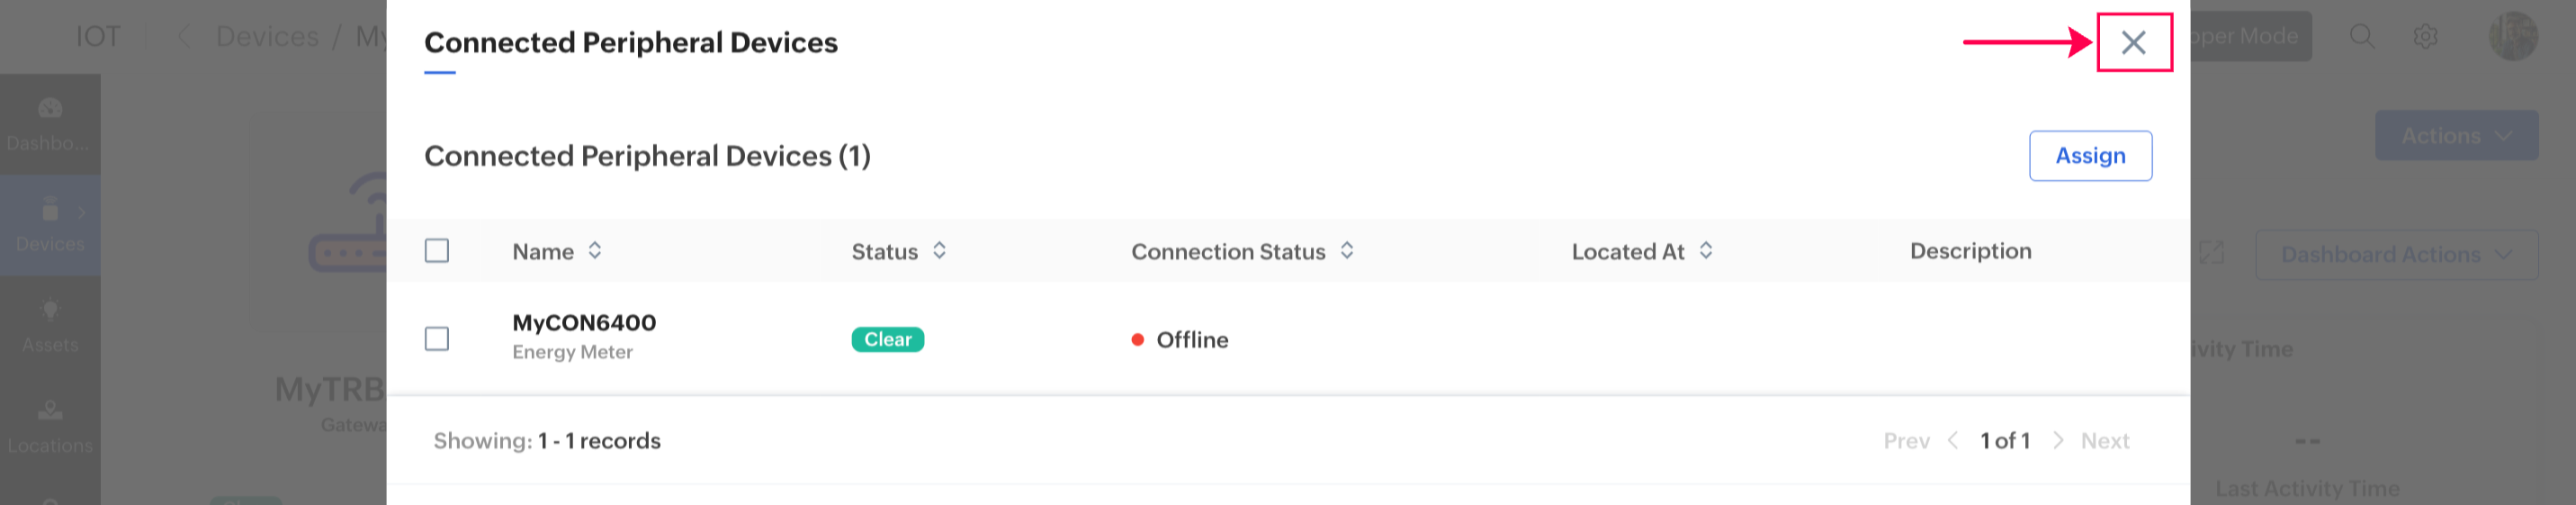Toggle the select-all header checkbox

click(437, 251)
